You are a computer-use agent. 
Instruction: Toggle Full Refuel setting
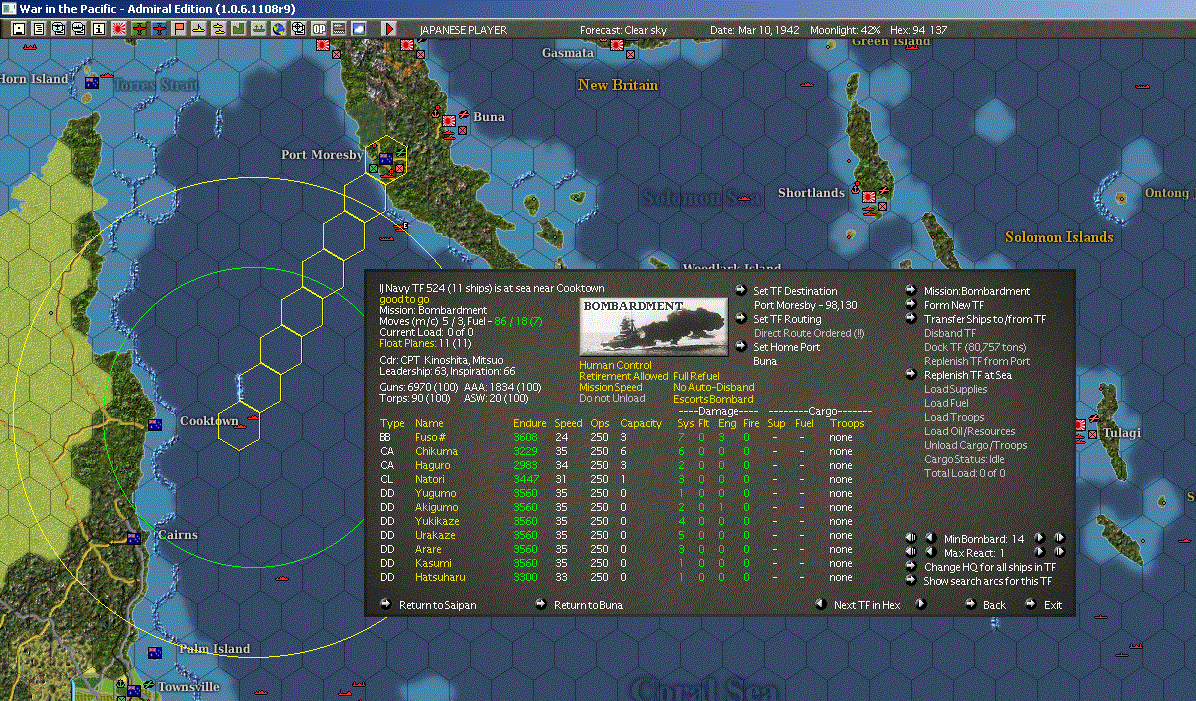coord(696,376)
